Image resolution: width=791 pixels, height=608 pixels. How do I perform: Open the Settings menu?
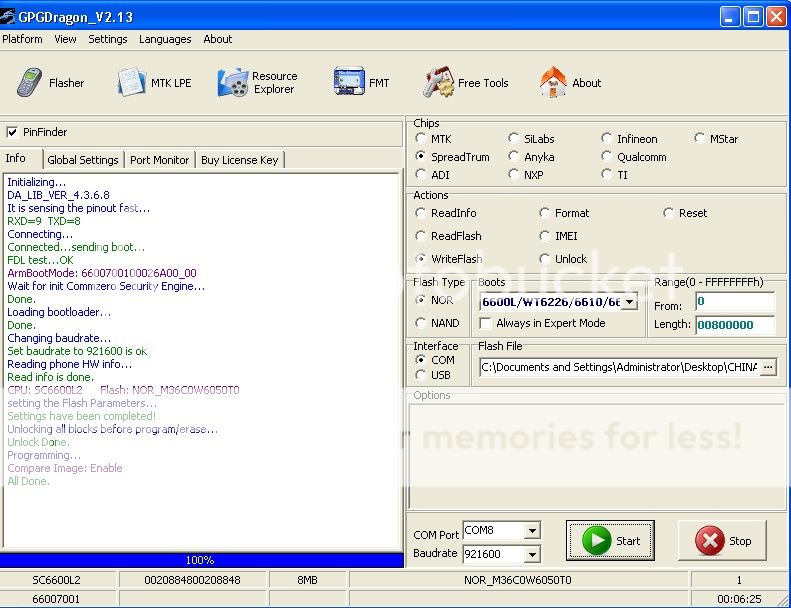(x=107, y=39)
